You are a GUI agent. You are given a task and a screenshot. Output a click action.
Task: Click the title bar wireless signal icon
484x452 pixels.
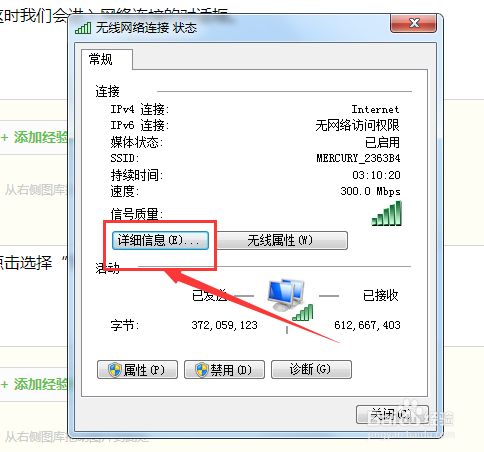(x=83, y=28)
